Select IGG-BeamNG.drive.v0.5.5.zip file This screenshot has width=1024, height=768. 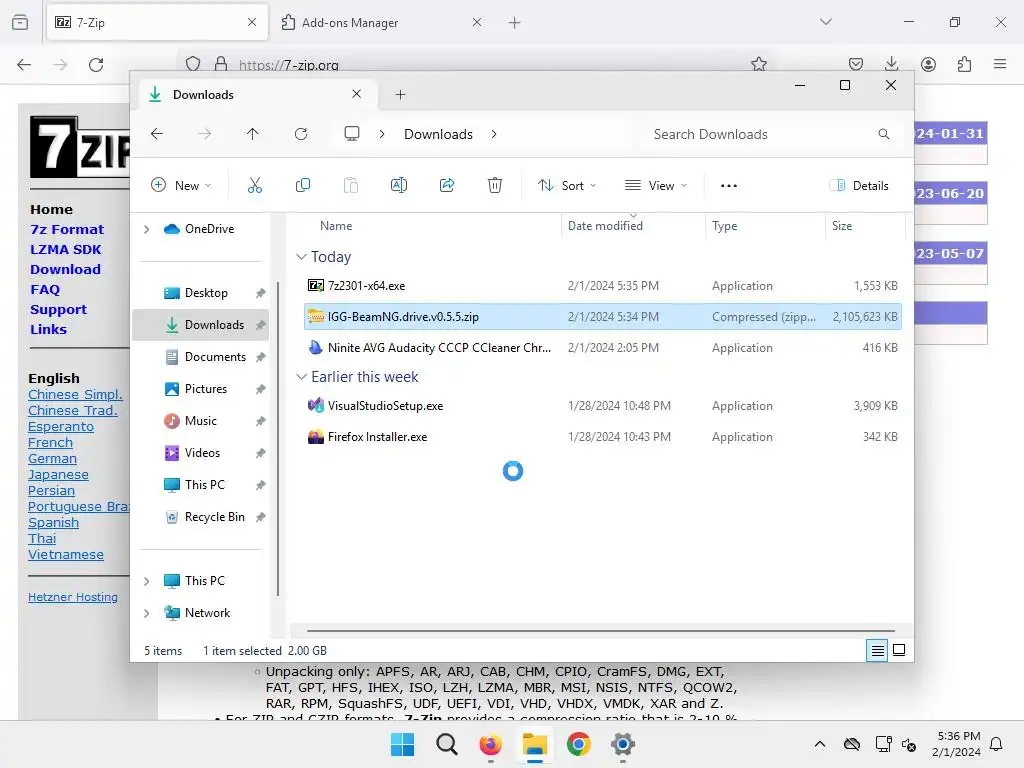[x=603, y=317]
